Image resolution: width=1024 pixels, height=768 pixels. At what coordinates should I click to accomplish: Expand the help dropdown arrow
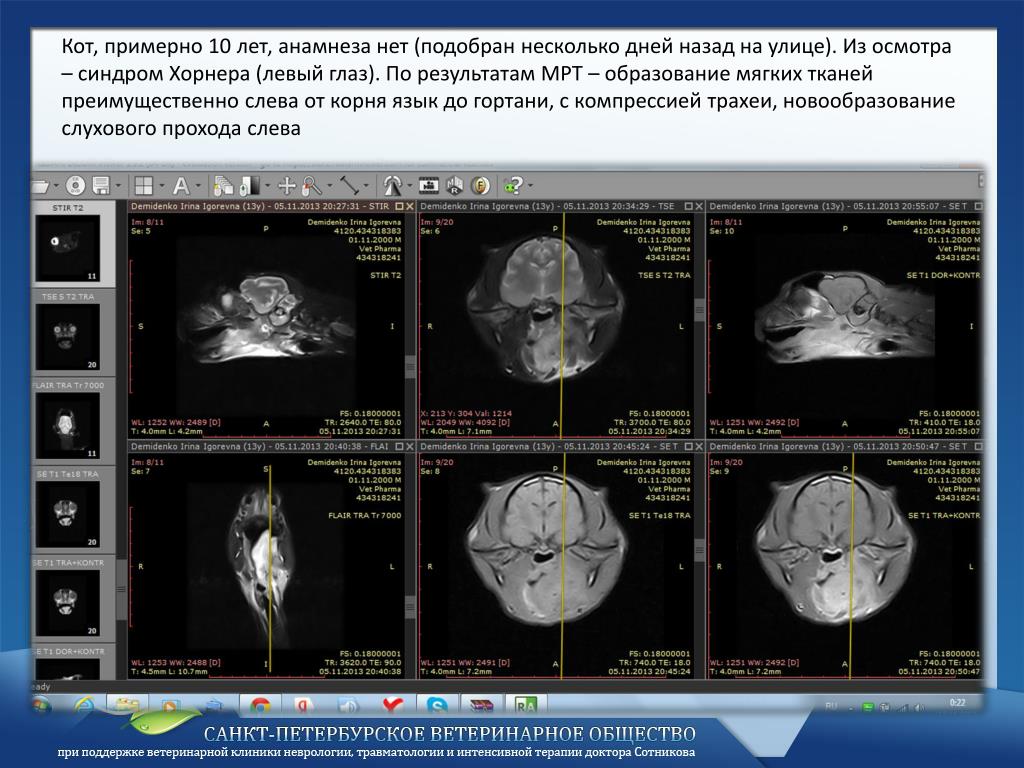[530, 186]
